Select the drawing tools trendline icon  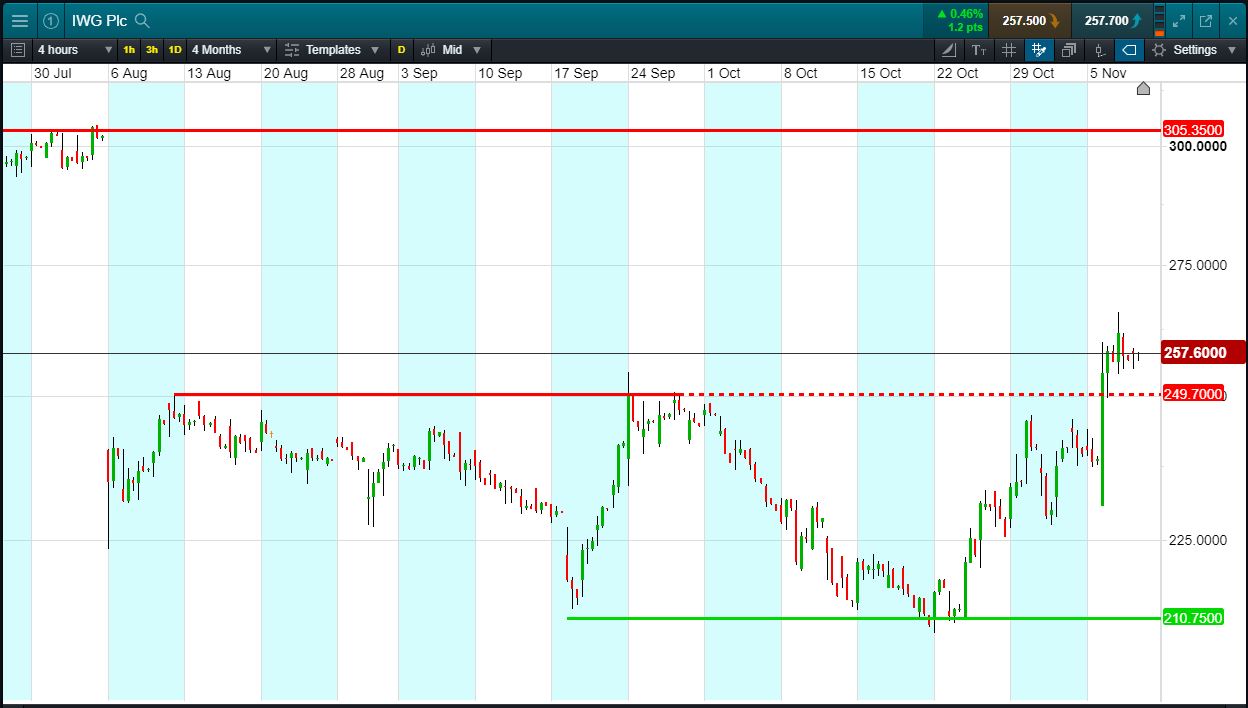(949, 50)
